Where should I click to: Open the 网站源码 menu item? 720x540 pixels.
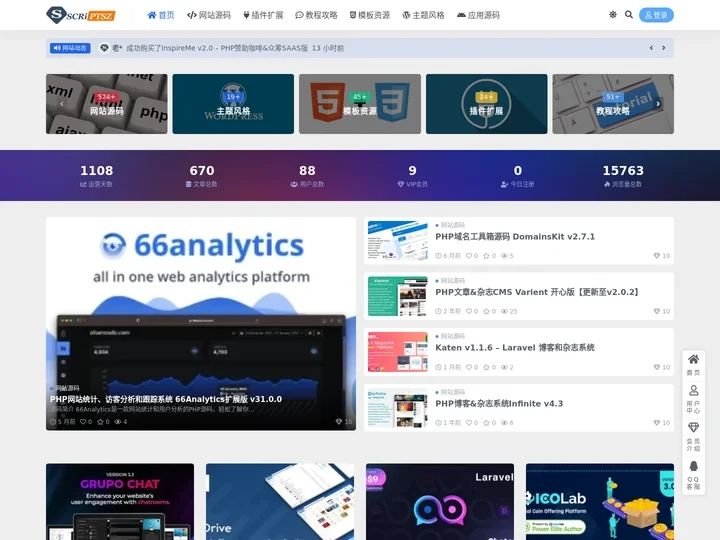[x=209, y=15]
